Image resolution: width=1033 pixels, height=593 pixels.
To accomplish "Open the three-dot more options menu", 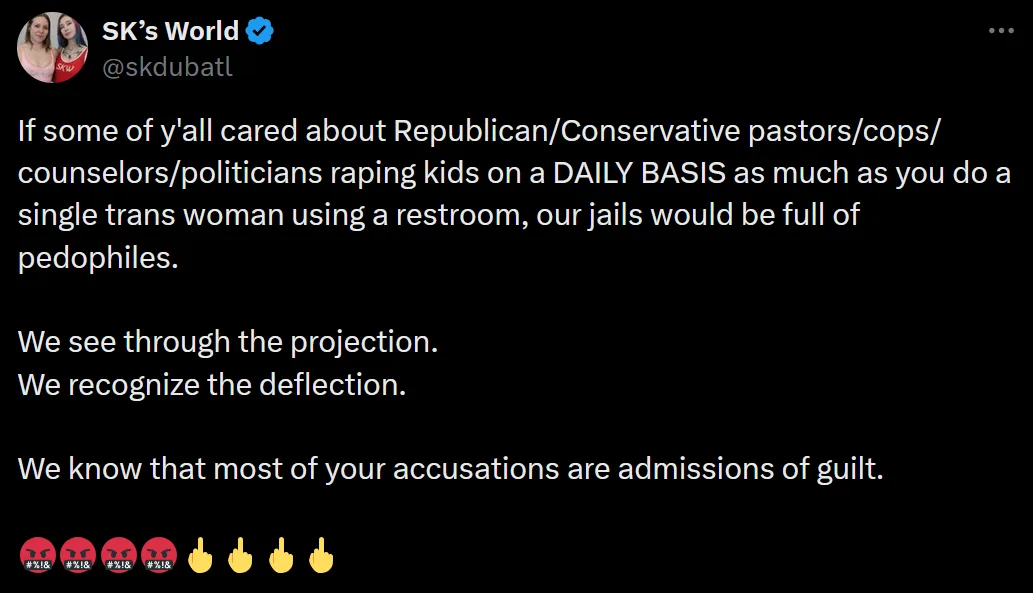I will point(1001,30).
